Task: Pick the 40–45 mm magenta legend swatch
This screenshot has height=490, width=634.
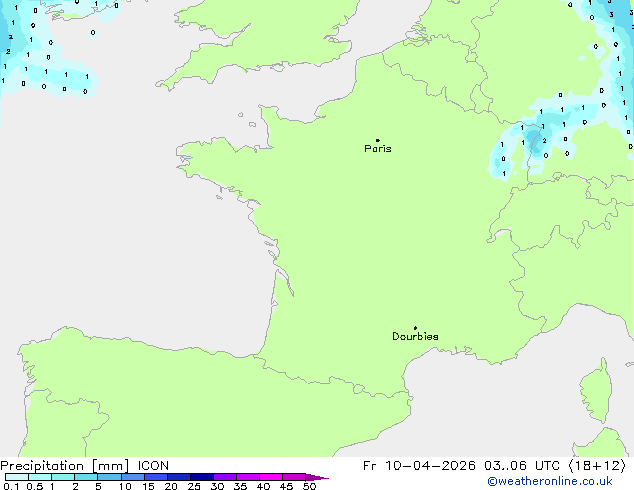Action: coord(271,477)
